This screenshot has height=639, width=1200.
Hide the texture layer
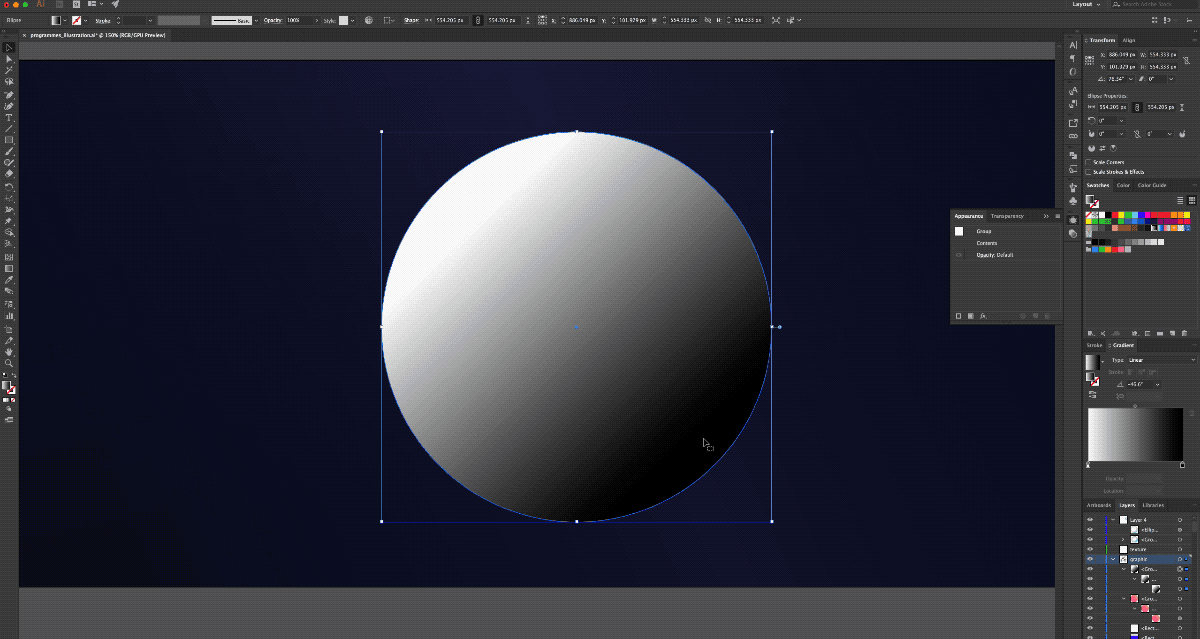[x=1090, y=549]
